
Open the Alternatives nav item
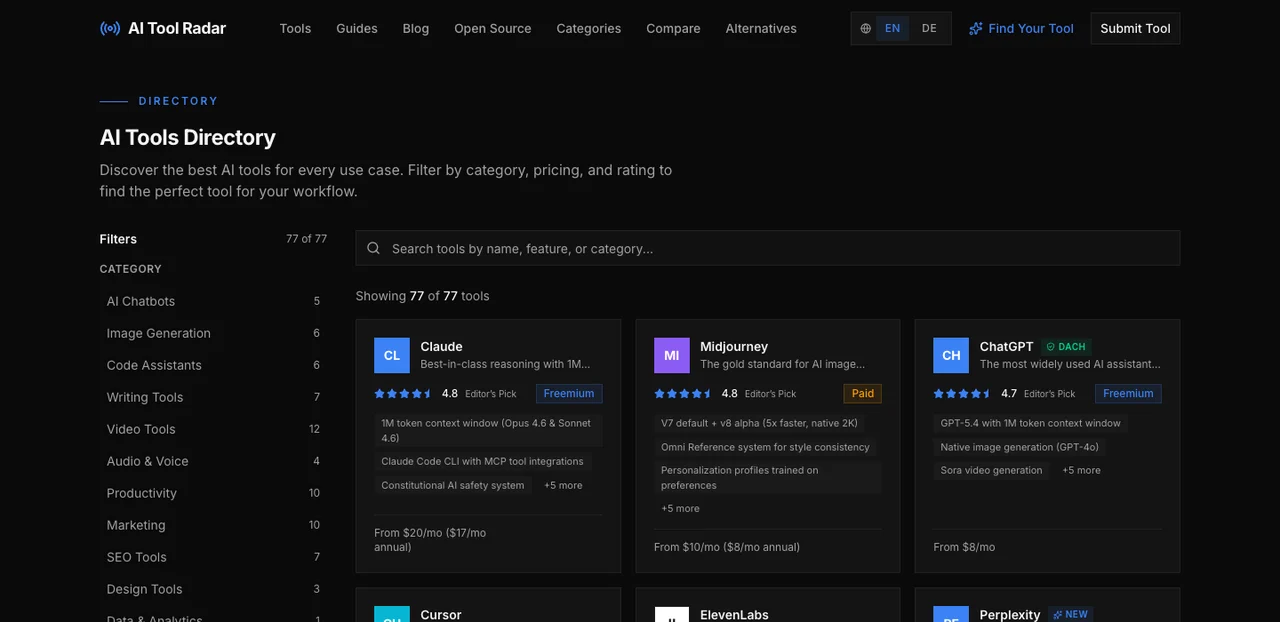pos(761,28)
